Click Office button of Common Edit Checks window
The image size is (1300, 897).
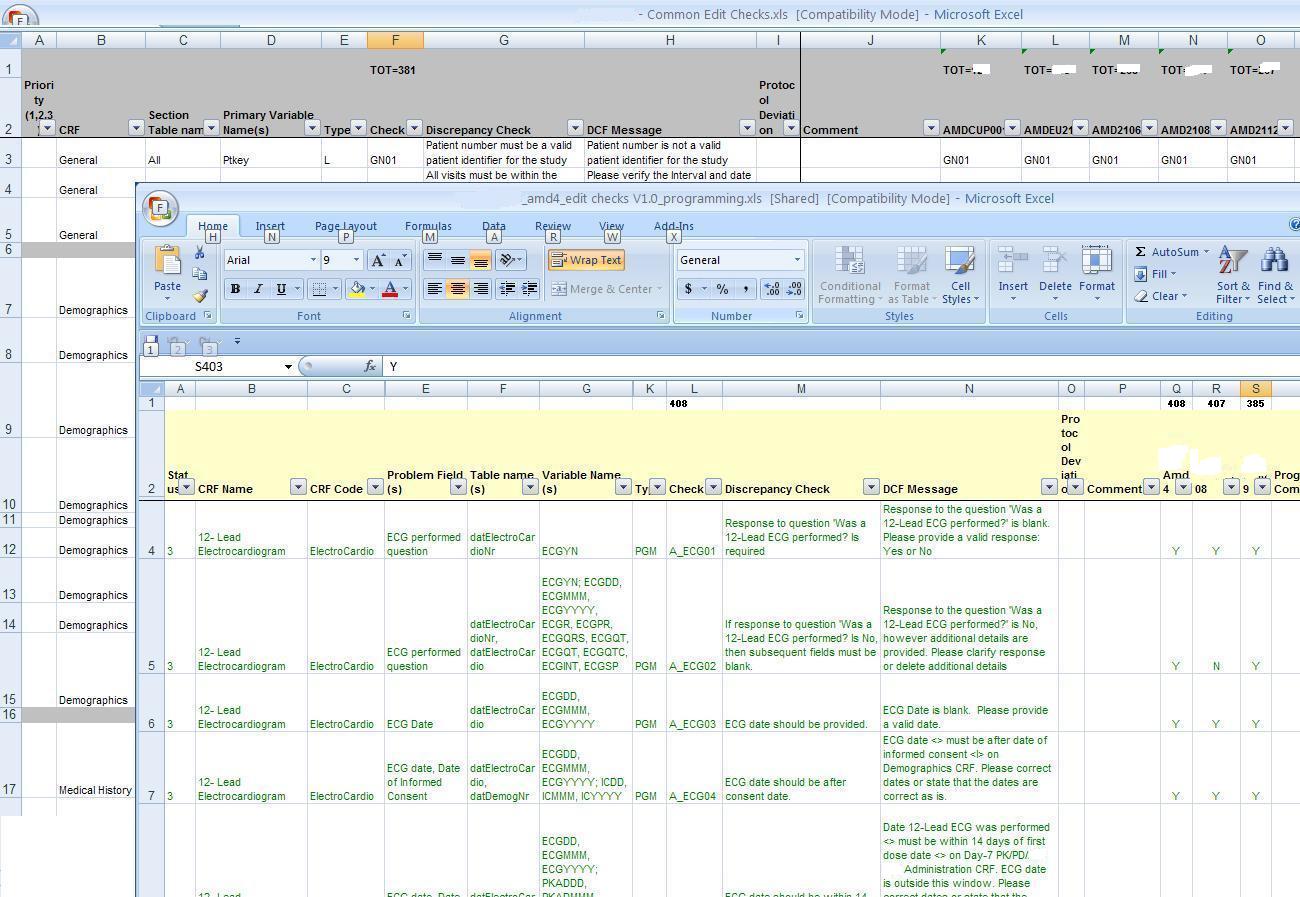pyautogui.click(x=18, y=18)
